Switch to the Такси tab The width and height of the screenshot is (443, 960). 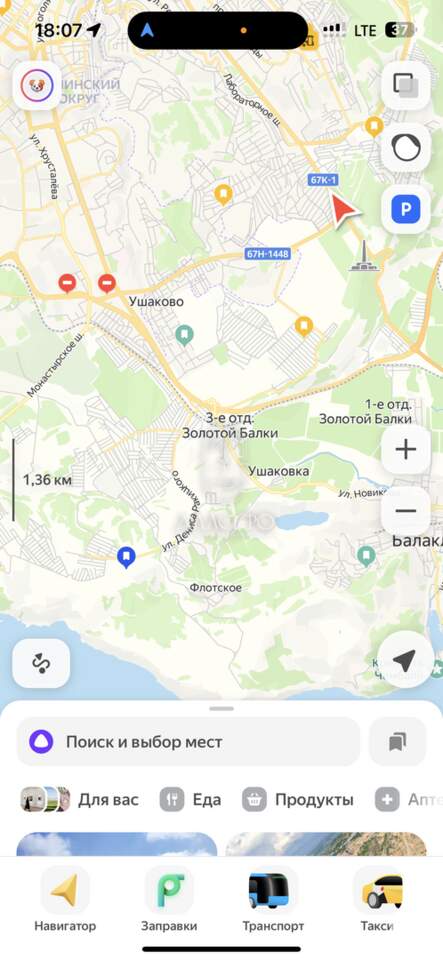[377, 899]
